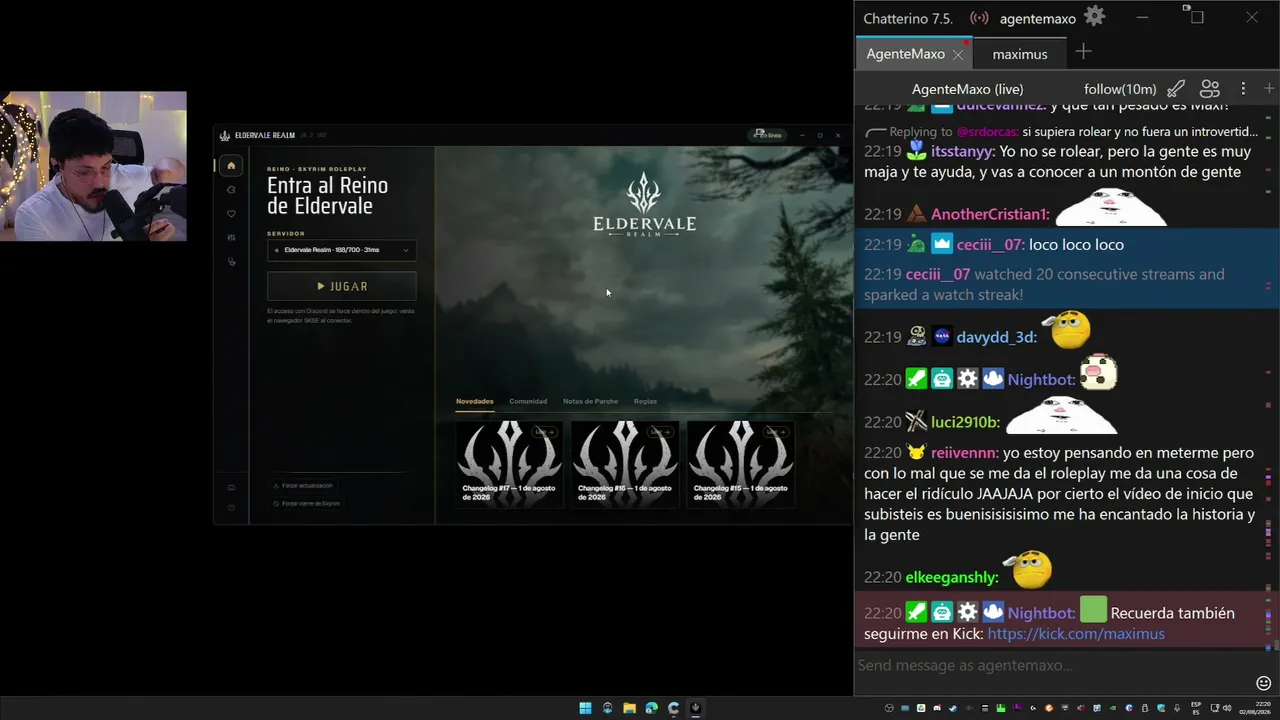Focus the Send message as agentemaxo field
1280x720 pixels.
click(x=1052, y=665)
